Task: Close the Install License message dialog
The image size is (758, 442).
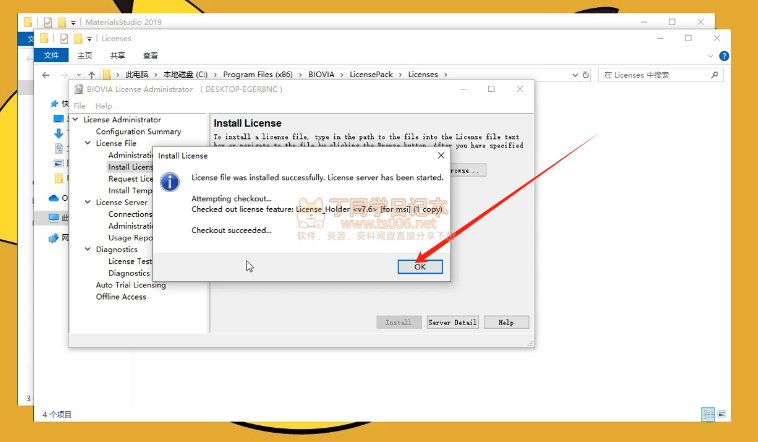Action: [x=441, y=155]
